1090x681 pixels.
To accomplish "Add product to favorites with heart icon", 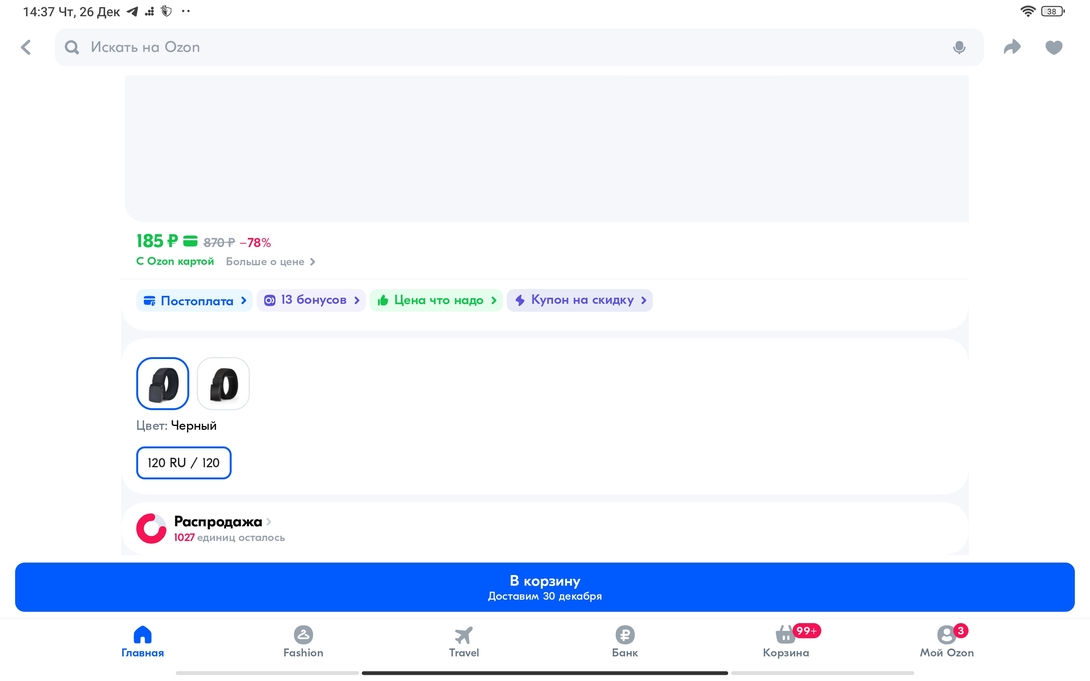I will pyautogui.click(x=1053, y=47).
